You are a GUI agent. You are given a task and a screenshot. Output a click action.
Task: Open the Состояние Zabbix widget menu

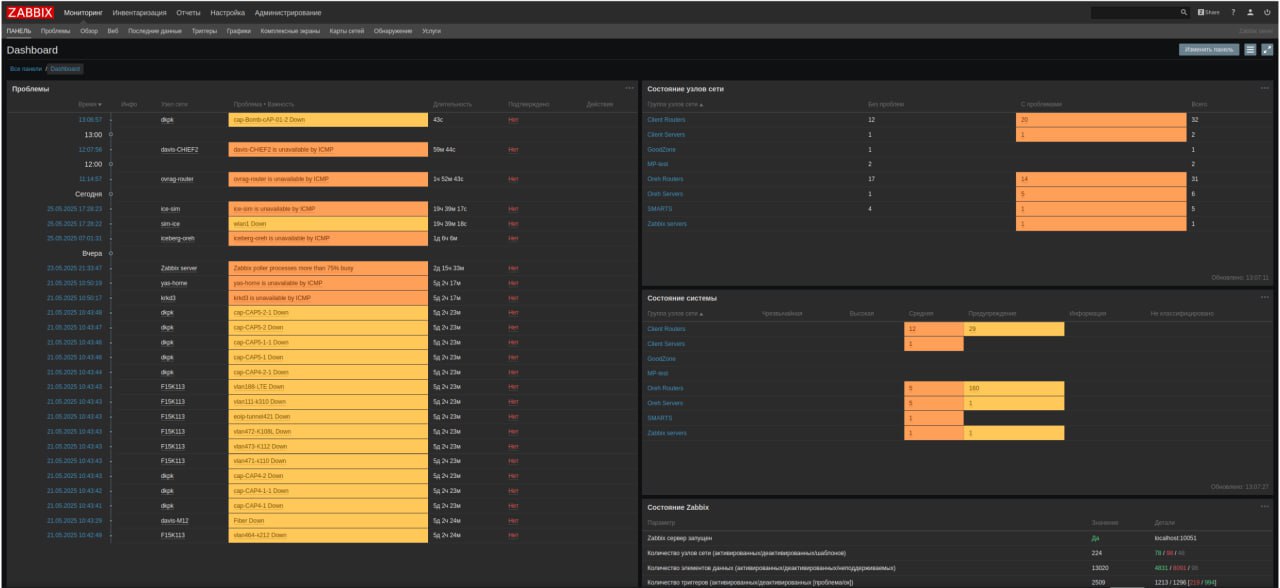[1265, 506]
